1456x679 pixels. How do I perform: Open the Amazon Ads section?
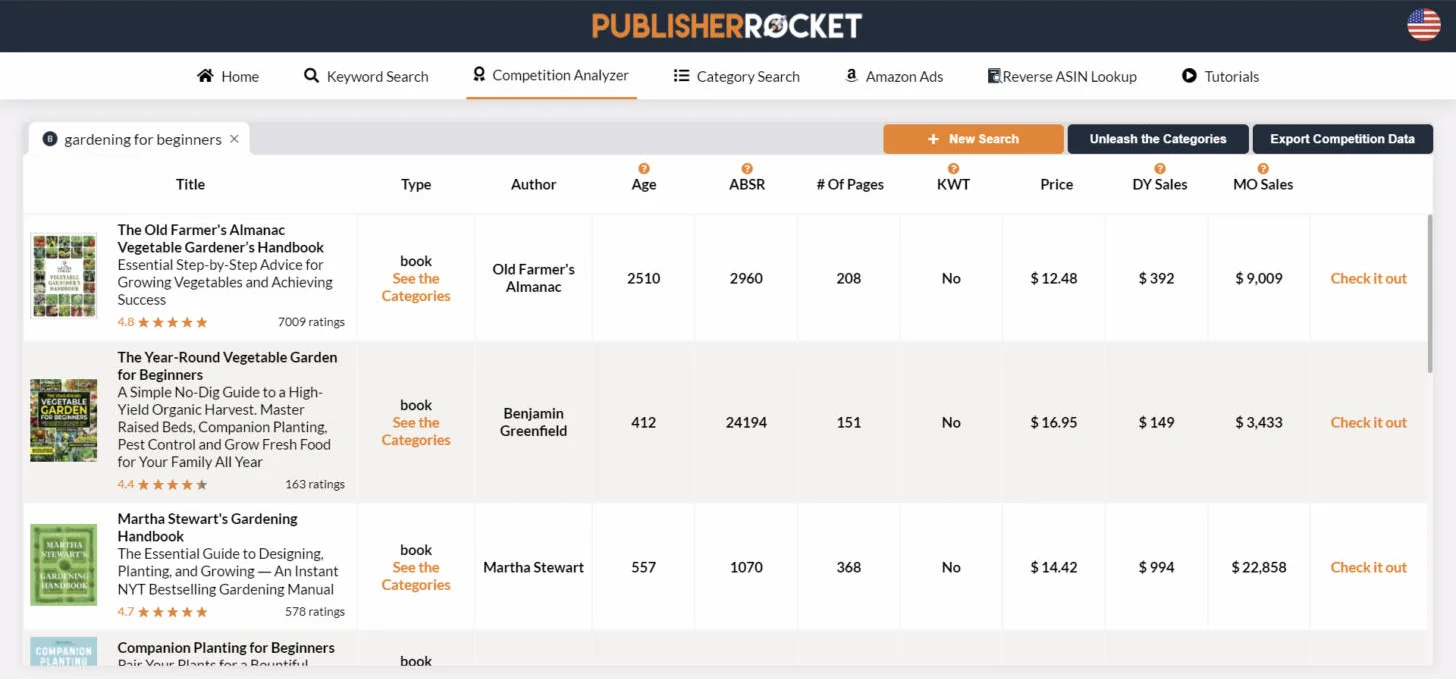894,76
